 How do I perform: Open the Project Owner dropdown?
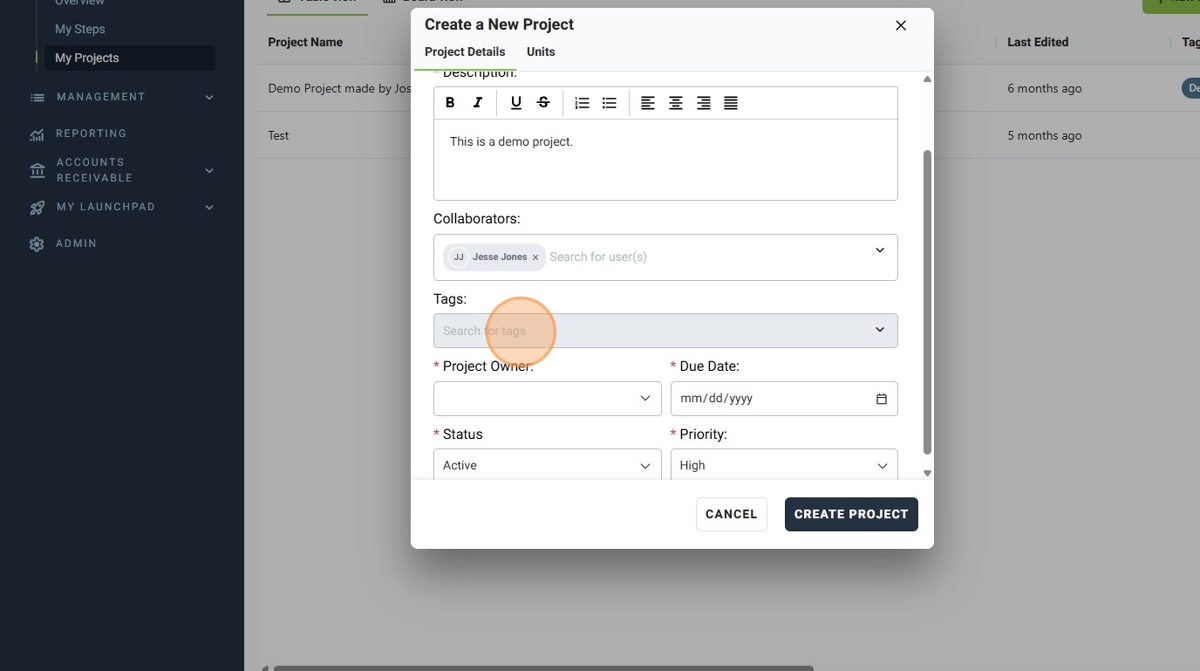click(x=547, y=399)
